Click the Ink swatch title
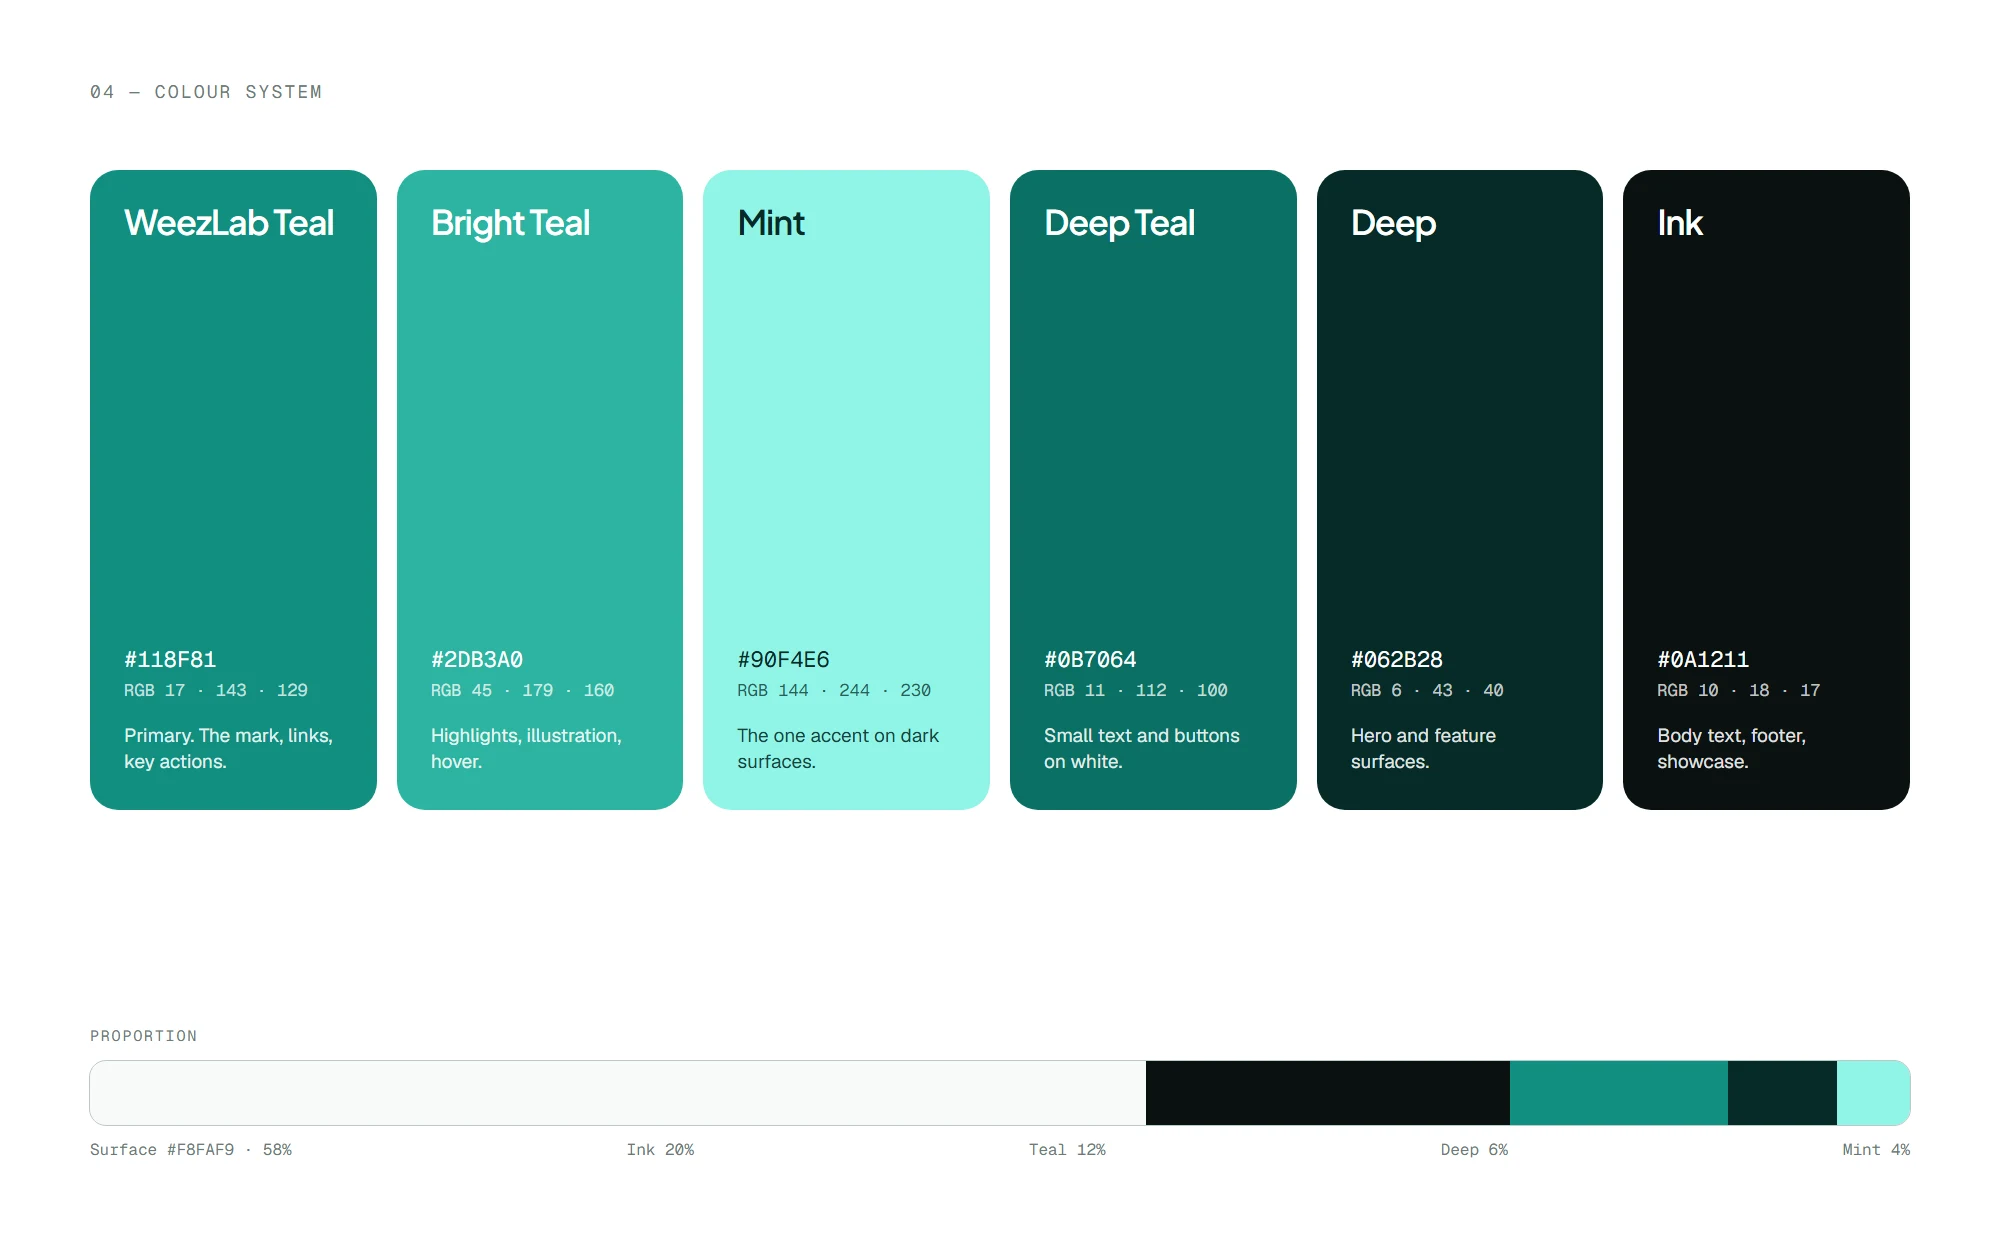2000x1250 pixels. (x=1680, y=223)
